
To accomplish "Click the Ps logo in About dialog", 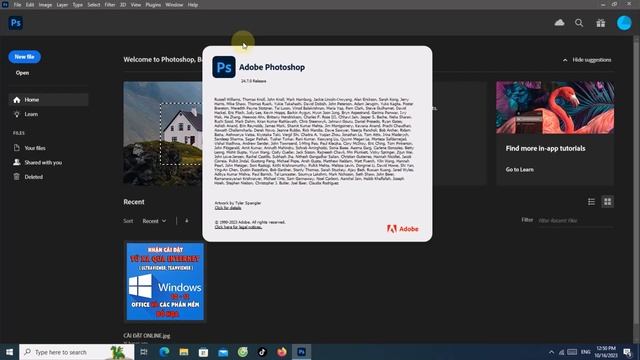I will [x=224, y=67].
